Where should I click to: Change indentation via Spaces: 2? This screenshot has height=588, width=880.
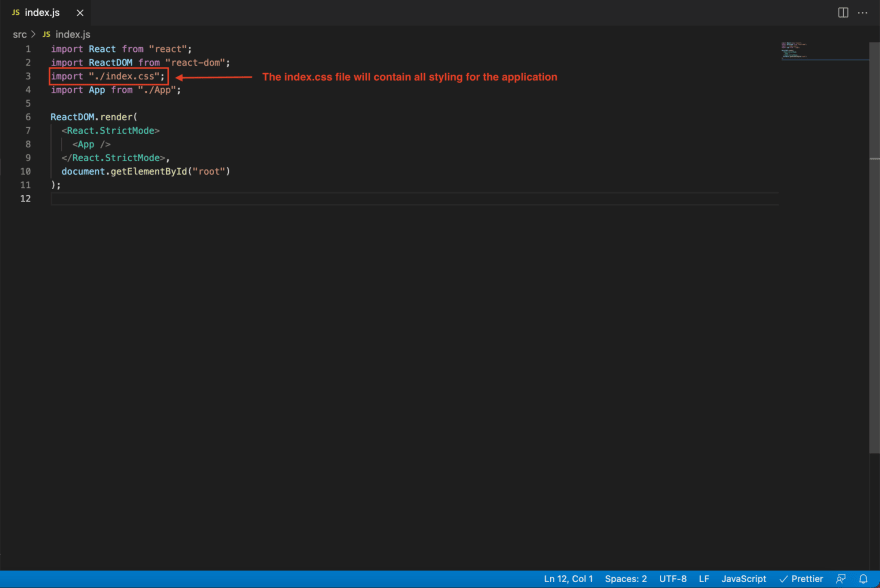[626, 578]
